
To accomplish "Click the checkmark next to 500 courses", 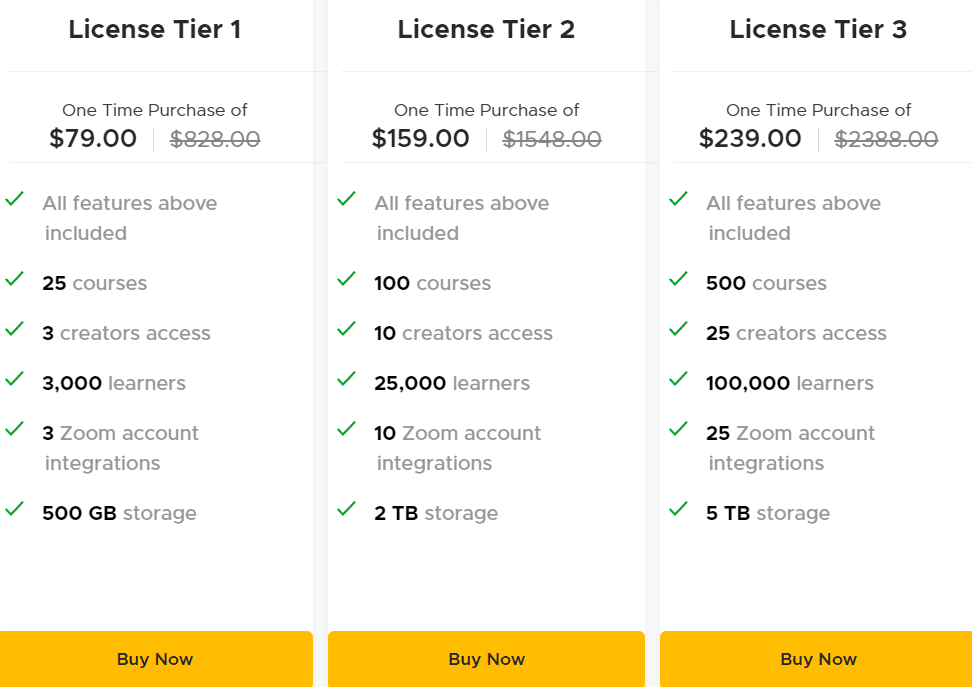I will 679,282.
